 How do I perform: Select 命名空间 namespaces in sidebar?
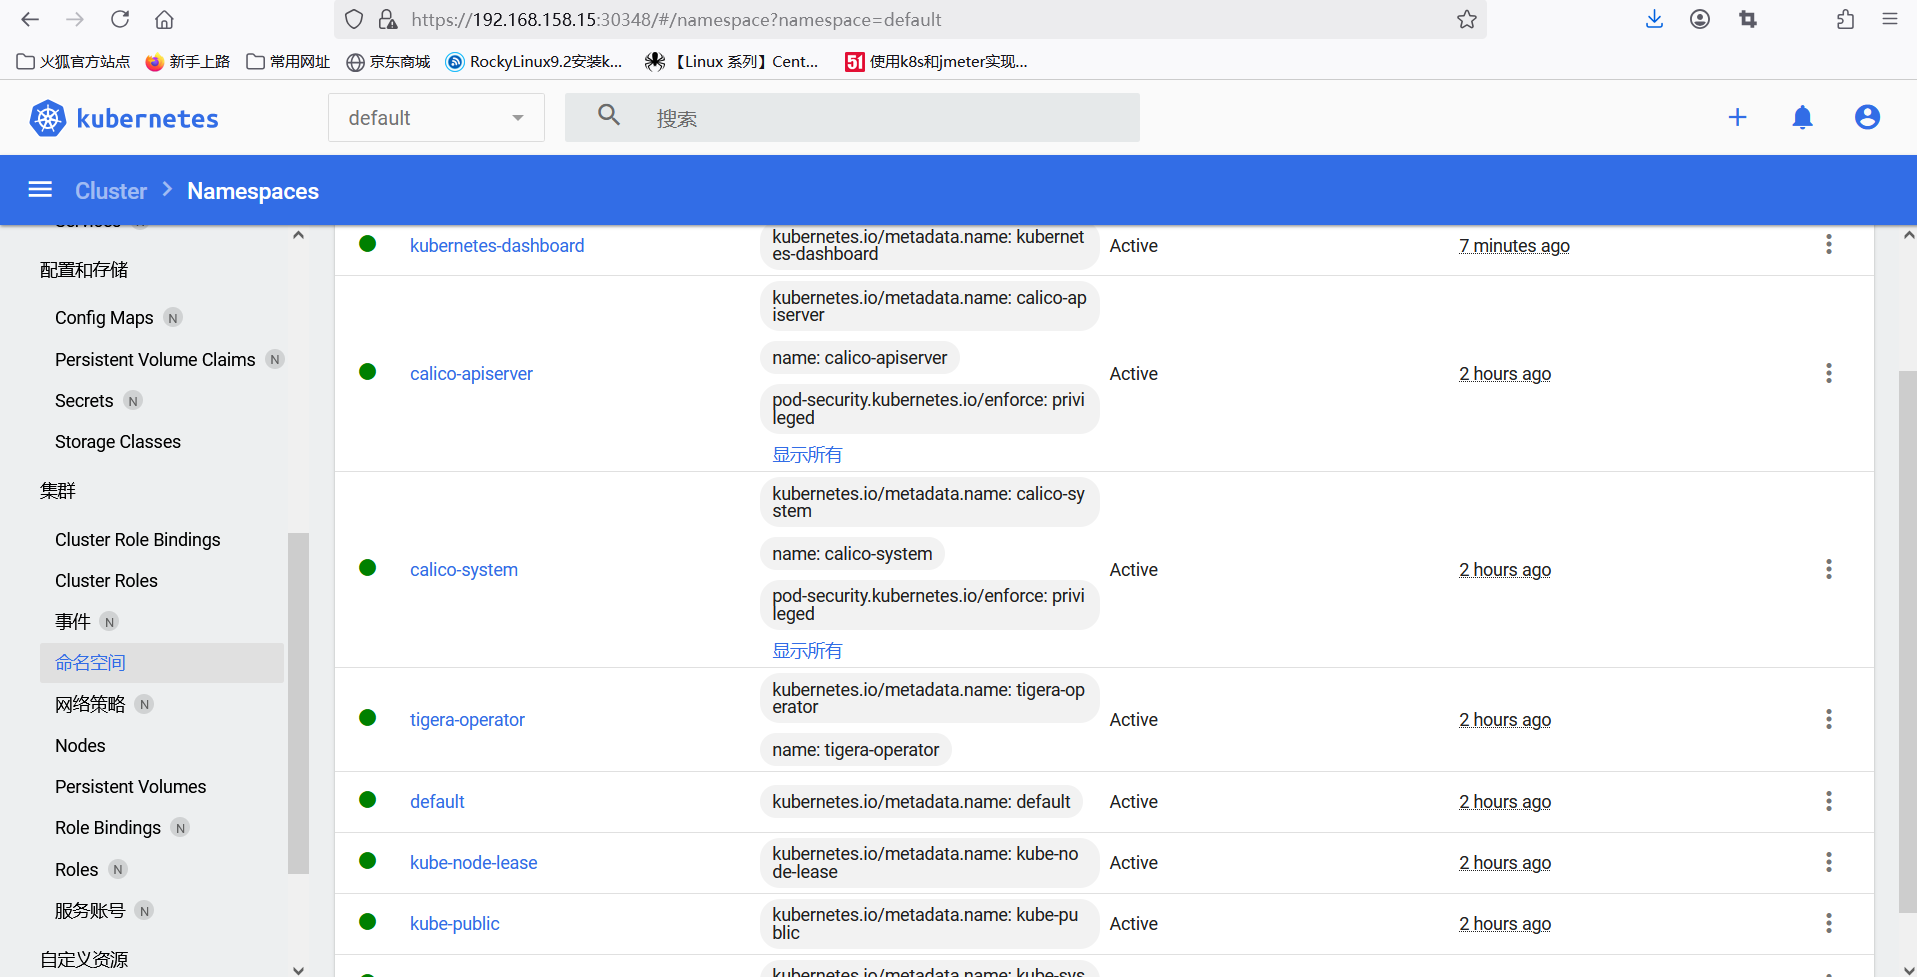[162, 663]
